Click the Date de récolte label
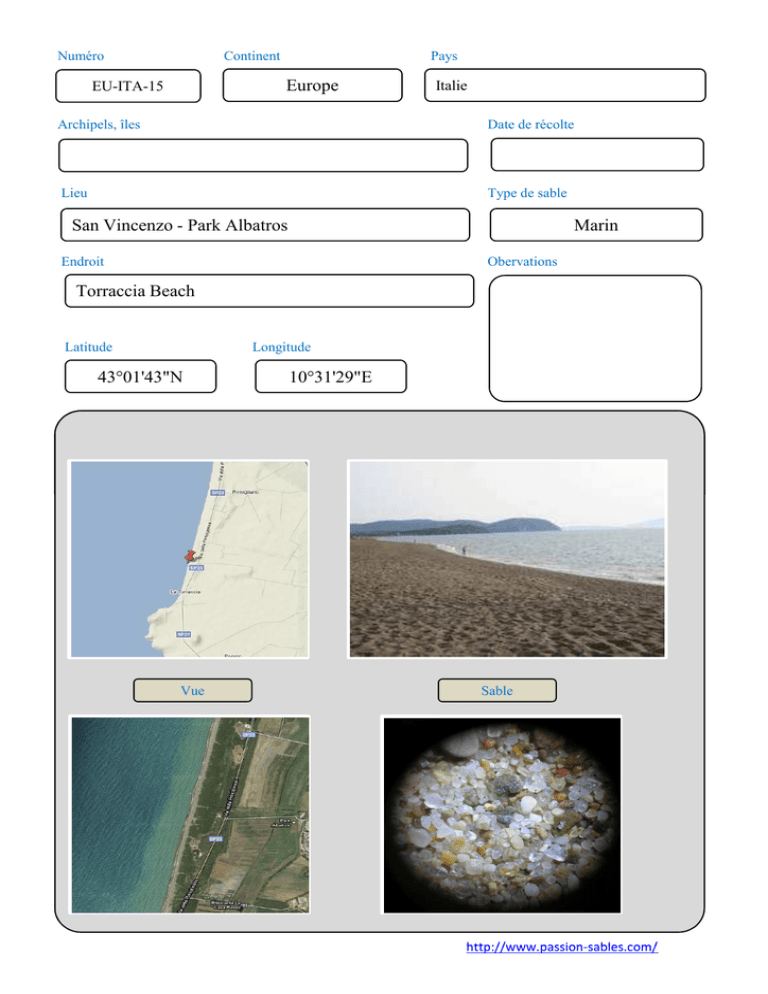768x994 pixels. (530, 124)
